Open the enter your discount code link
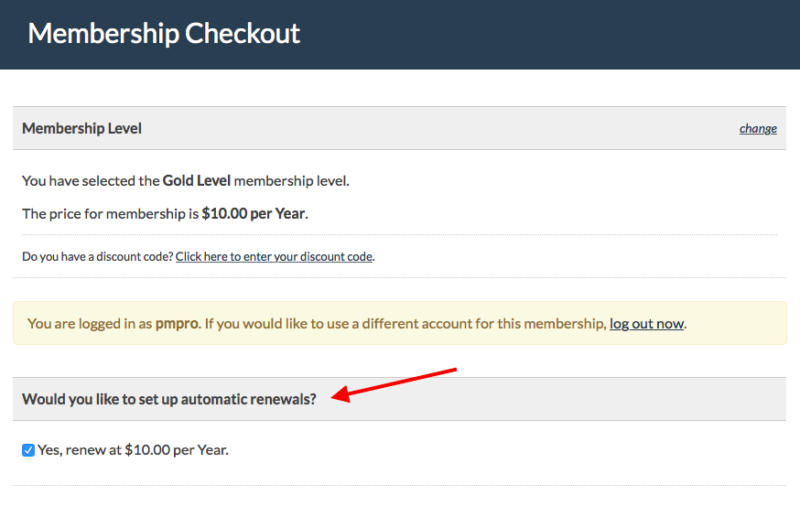Screen dimensions: 800x506 [x=274, y=257]
